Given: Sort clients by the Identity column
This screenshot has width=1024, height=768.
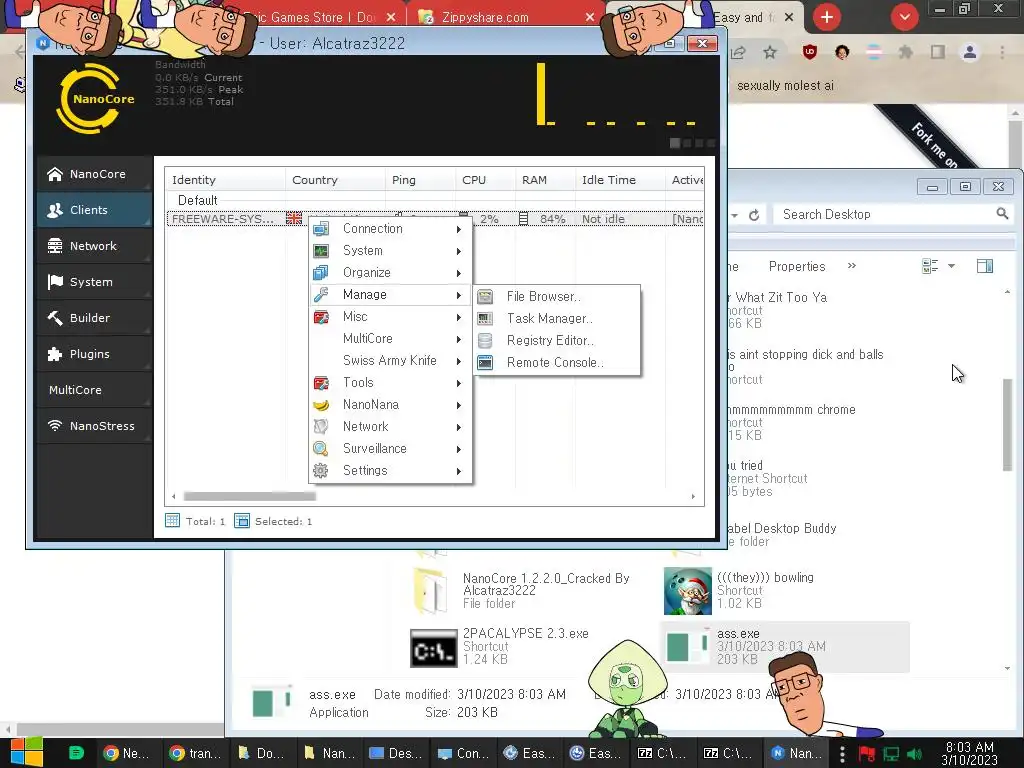Looking at the screenshot, I should (225, 180).
